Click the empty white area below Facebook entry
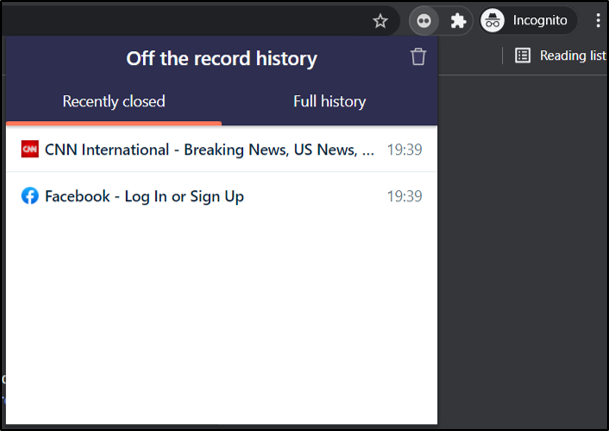 click(x=221, y=320)
